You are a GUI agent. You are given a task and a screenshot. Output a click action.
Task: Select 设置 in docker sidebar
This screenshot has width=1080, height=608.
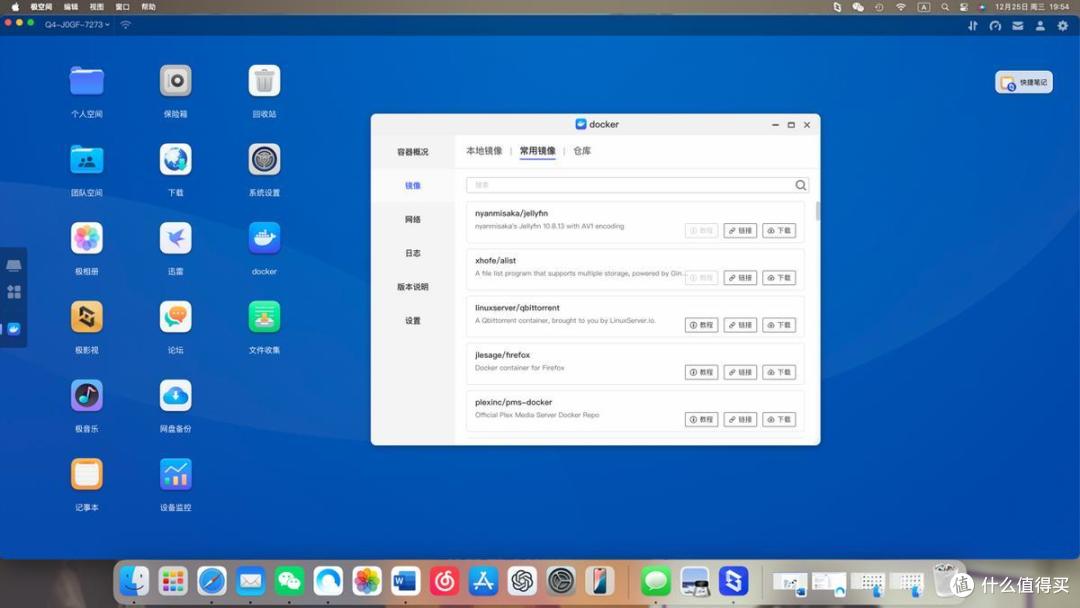pyautogui.click(x=413, y=321)
